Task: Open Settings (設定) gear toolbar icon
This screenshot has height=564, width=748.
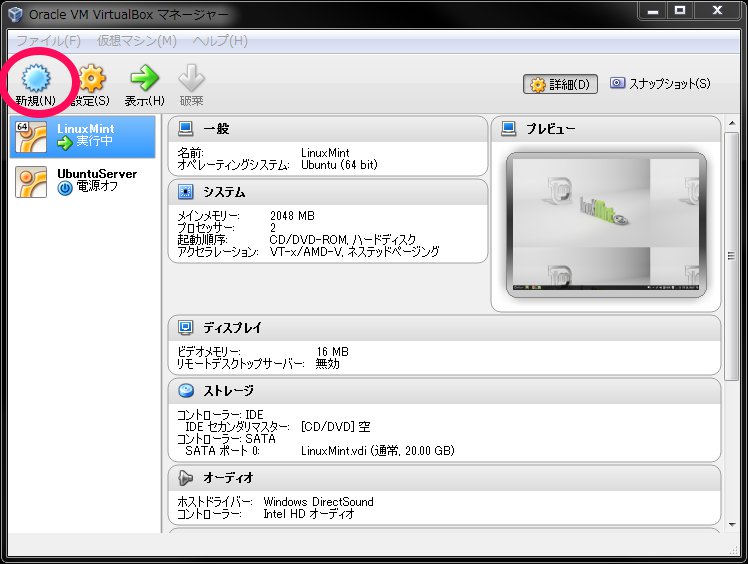Action: tap(92, 79)
